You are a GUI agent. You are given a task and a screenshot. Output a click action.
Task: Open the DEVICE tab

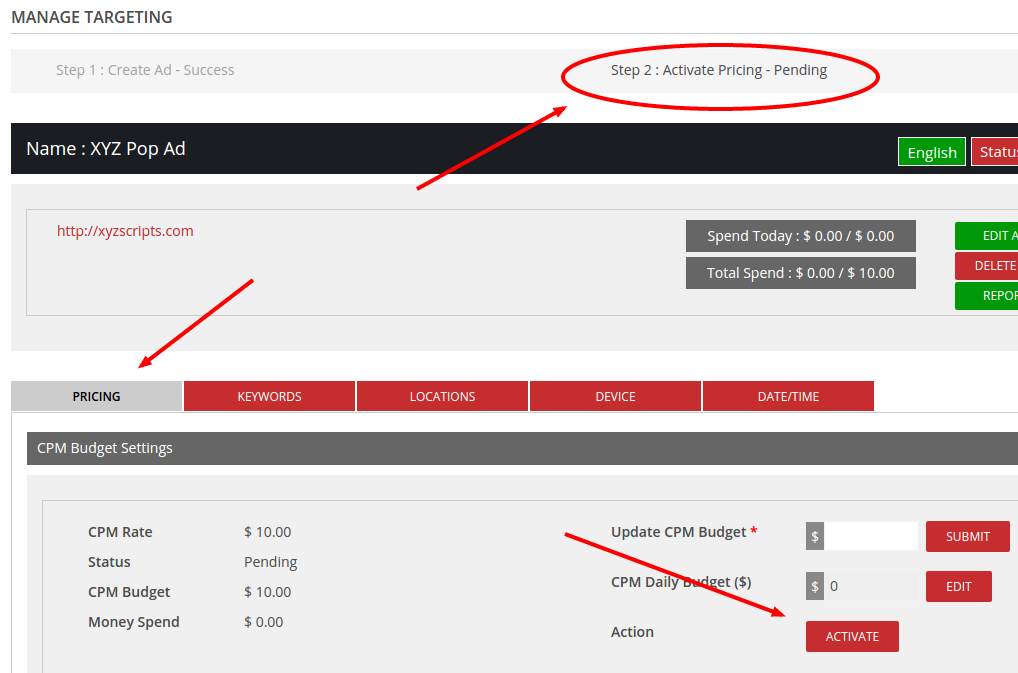tap(615, 396)
